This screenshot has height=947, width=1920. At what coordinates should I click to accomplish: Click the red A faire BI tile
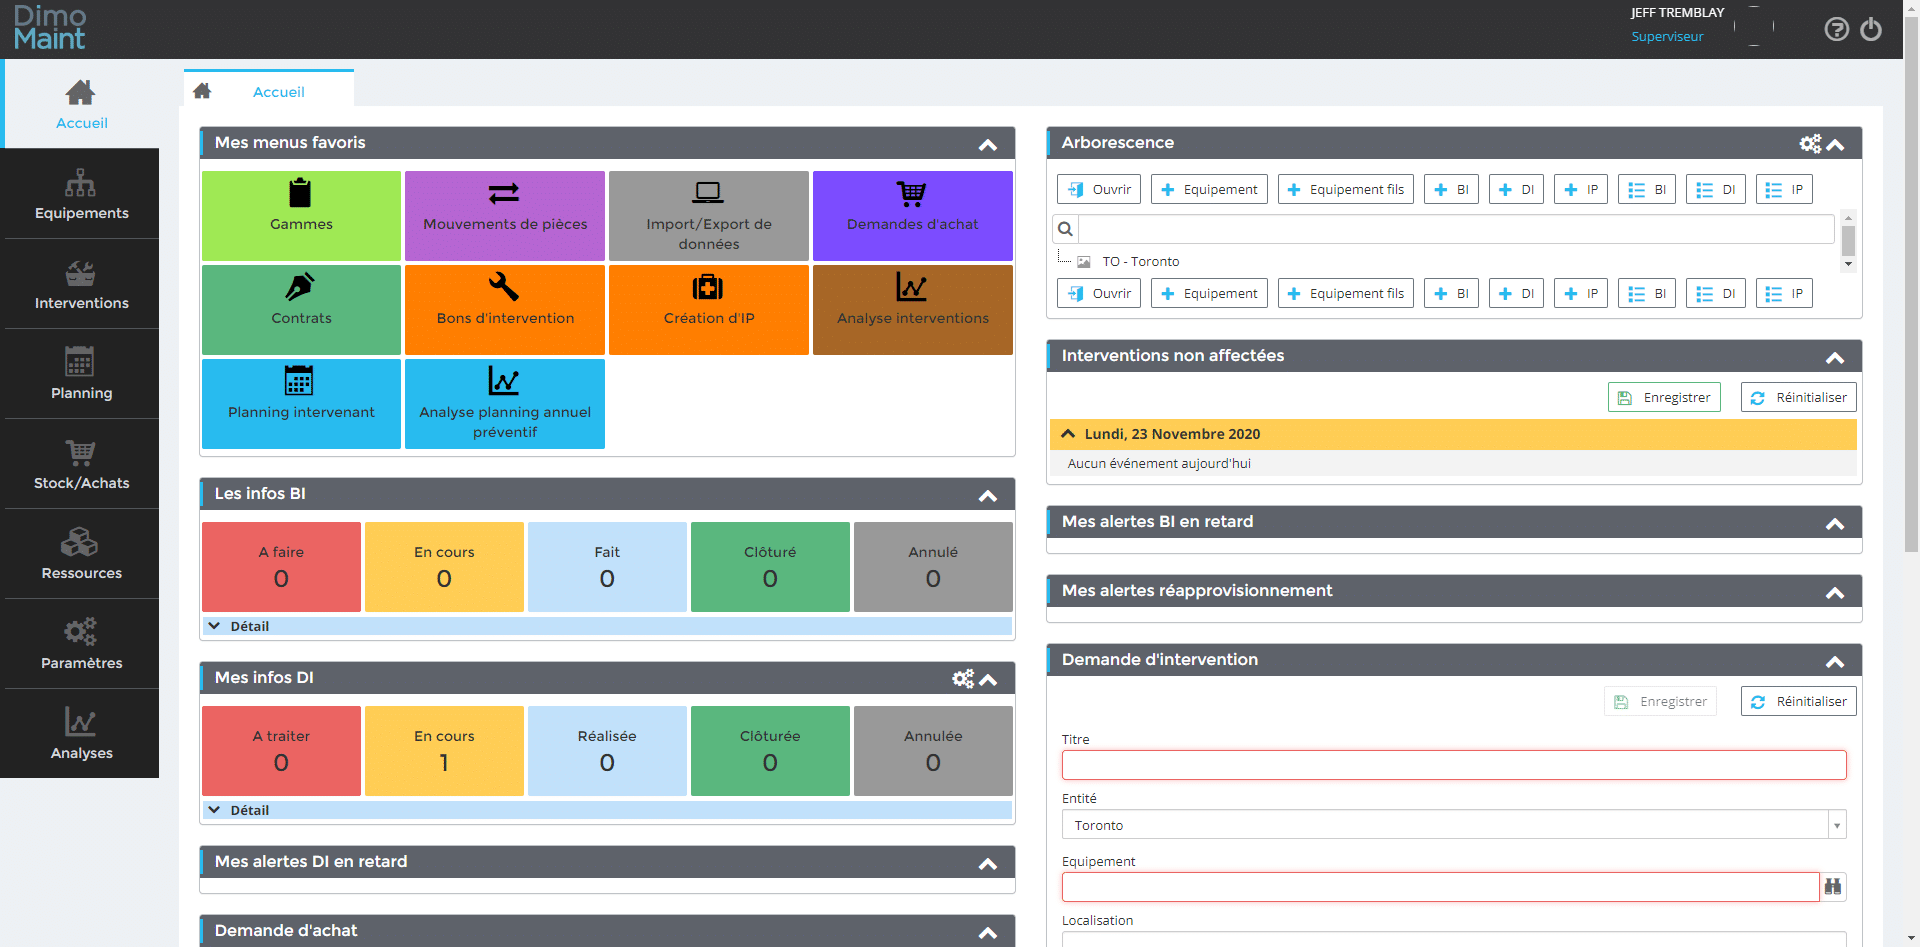click(281, 566)
